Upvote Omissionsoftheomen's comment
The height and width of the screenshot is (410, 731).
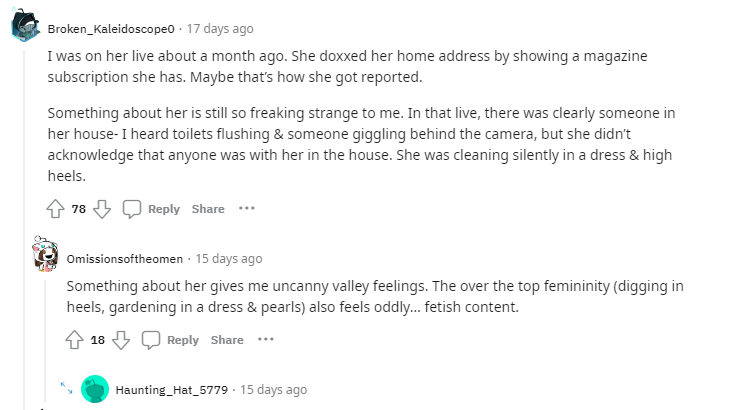[x=74, y=340]
